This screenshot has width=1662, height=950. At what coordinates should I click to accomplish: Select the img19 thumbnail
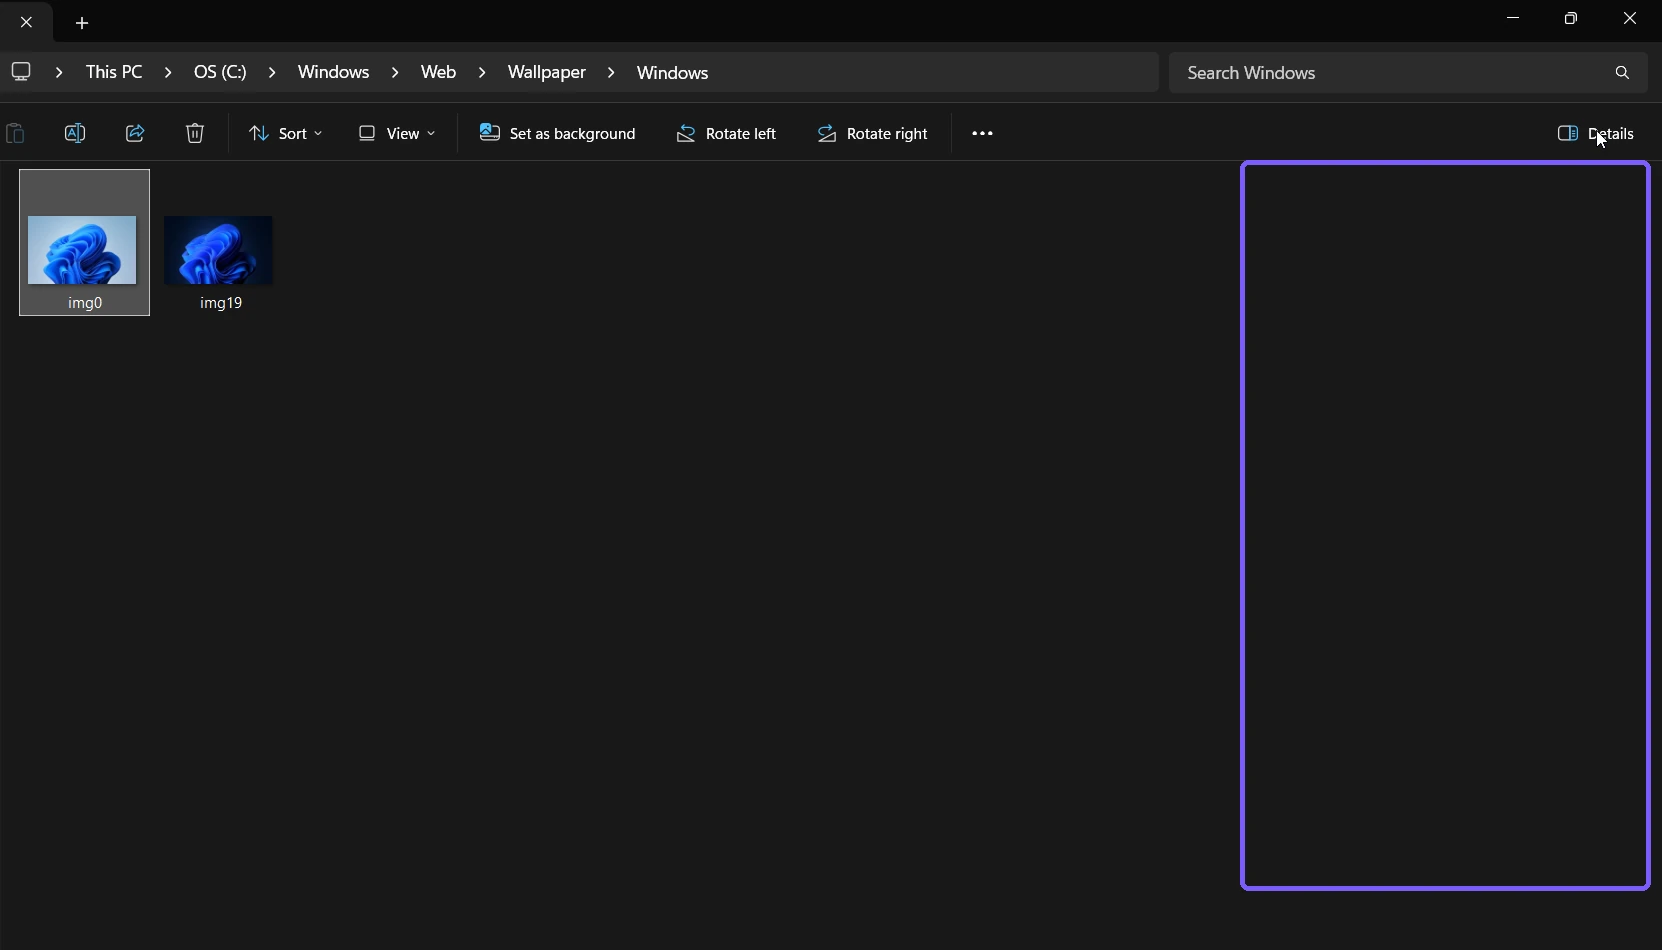click(x=218, y=250)
